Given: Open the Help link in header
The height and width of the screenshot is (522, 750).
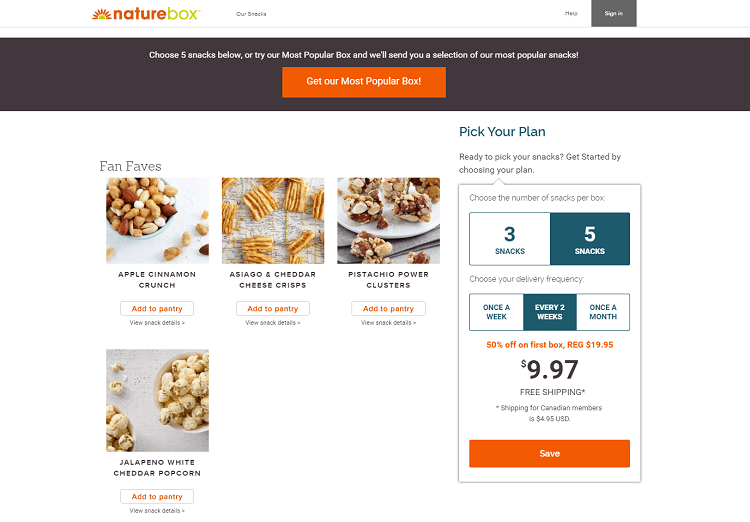Looking at the screenshot, I should coord(571,13).
